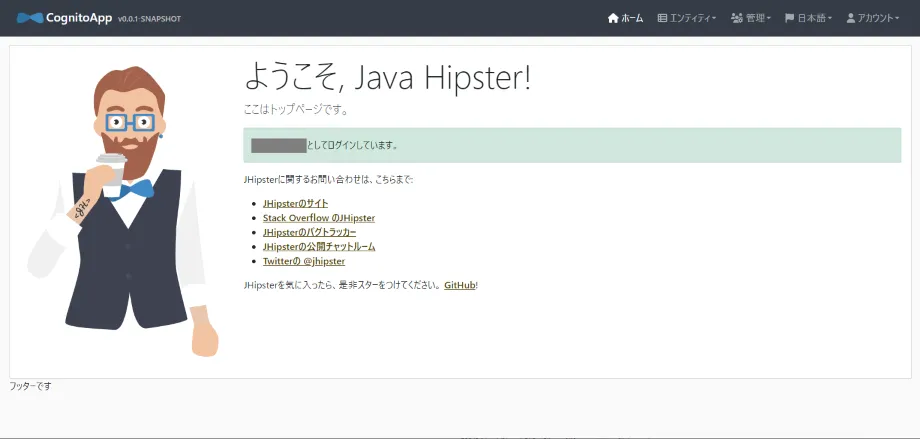This screenshot has height=439, width=920.
Task: Click the CognitoApp bow-tie logo icon
Action: click(30, 18)
